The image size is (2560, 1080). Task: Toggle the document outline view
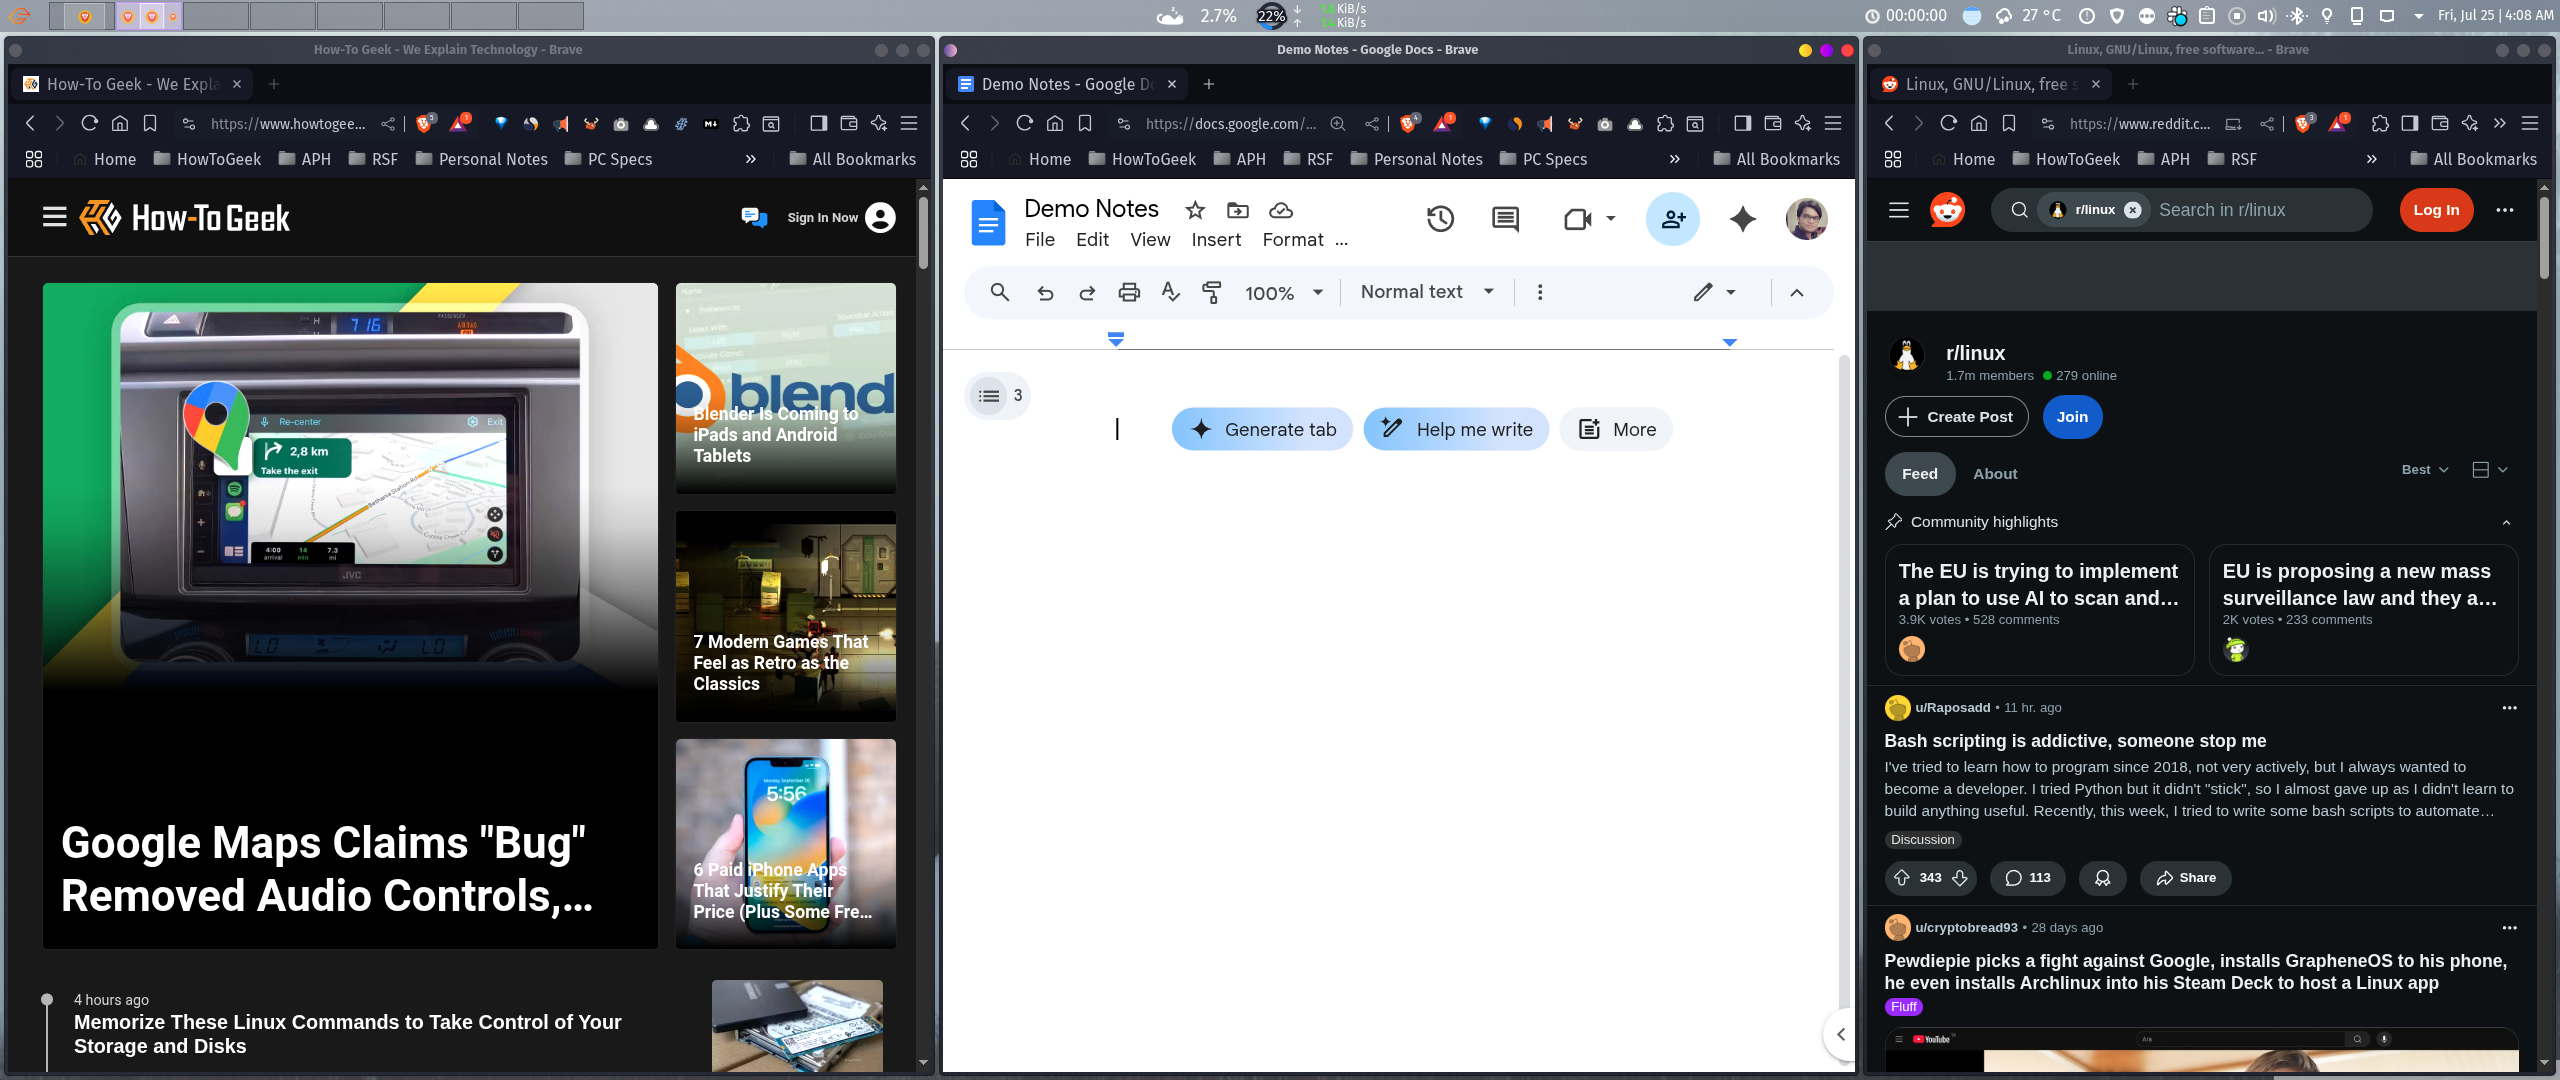988,395
